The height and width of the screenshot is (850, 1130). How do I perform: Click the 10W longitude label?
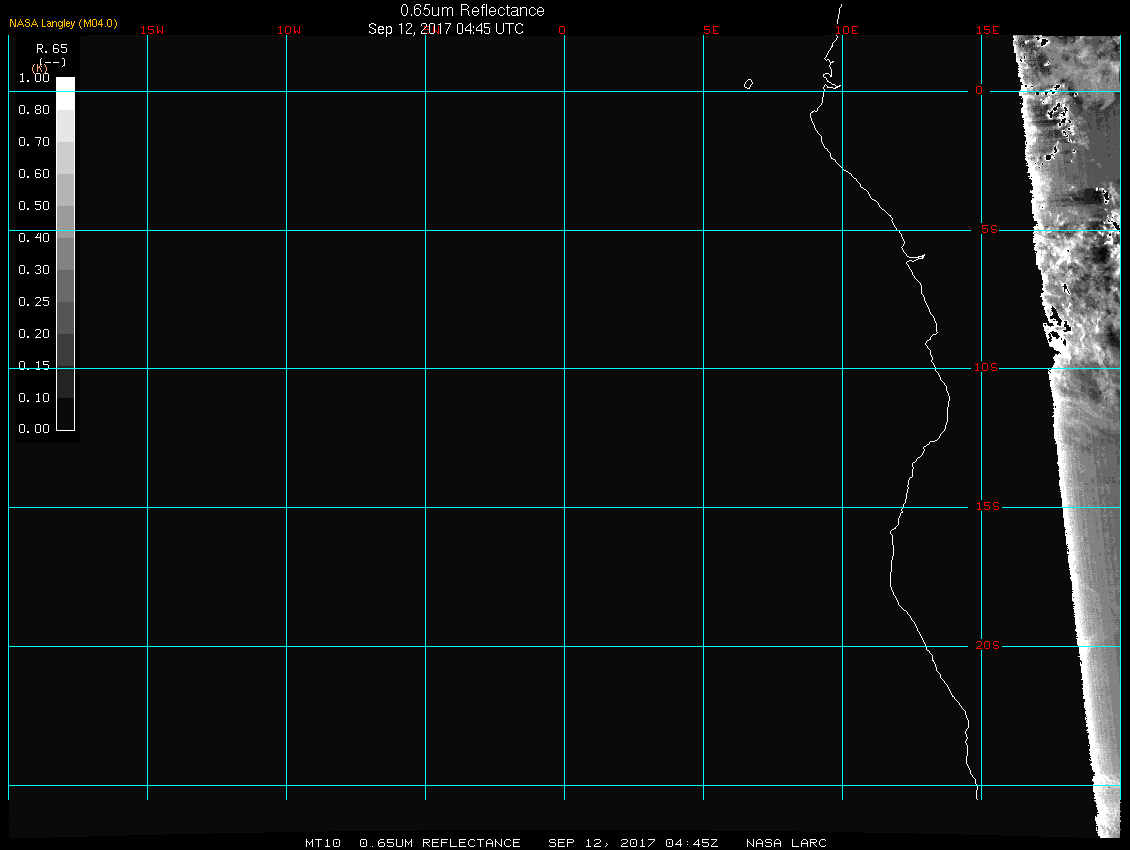[x=289, y=30]
